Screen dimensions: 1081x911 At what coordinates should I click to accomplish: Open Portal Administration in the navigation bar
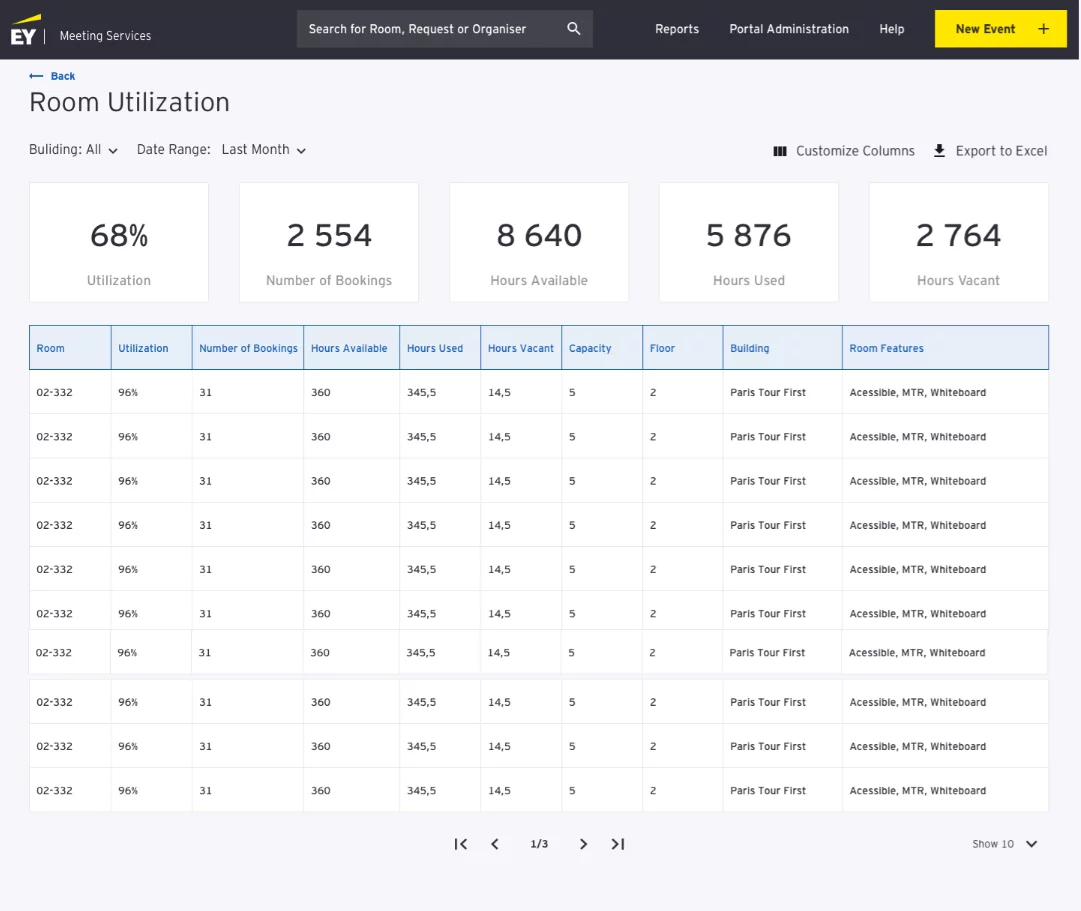pyautogui.click(x=789, y=29)
